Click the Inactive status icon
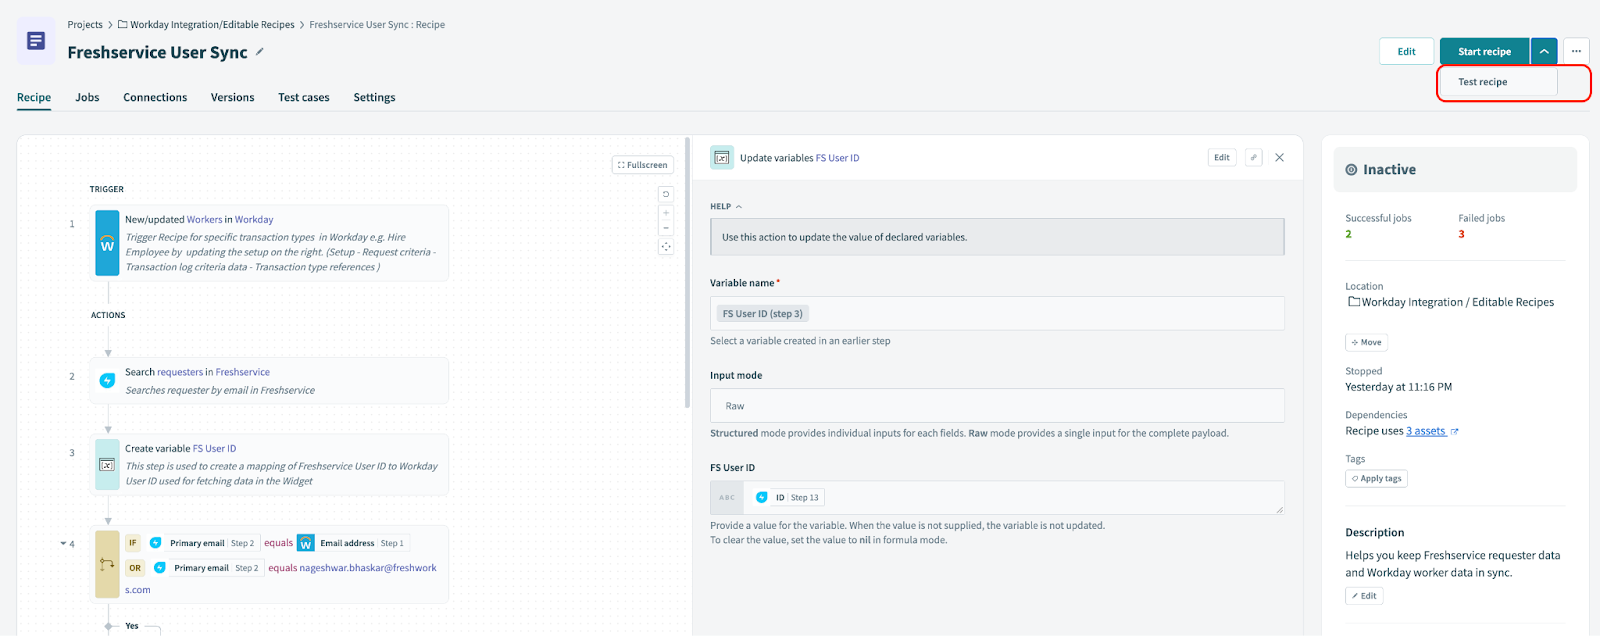Image resolution: width=1600 pixels, height=636 pixels. pos(1351,170)
